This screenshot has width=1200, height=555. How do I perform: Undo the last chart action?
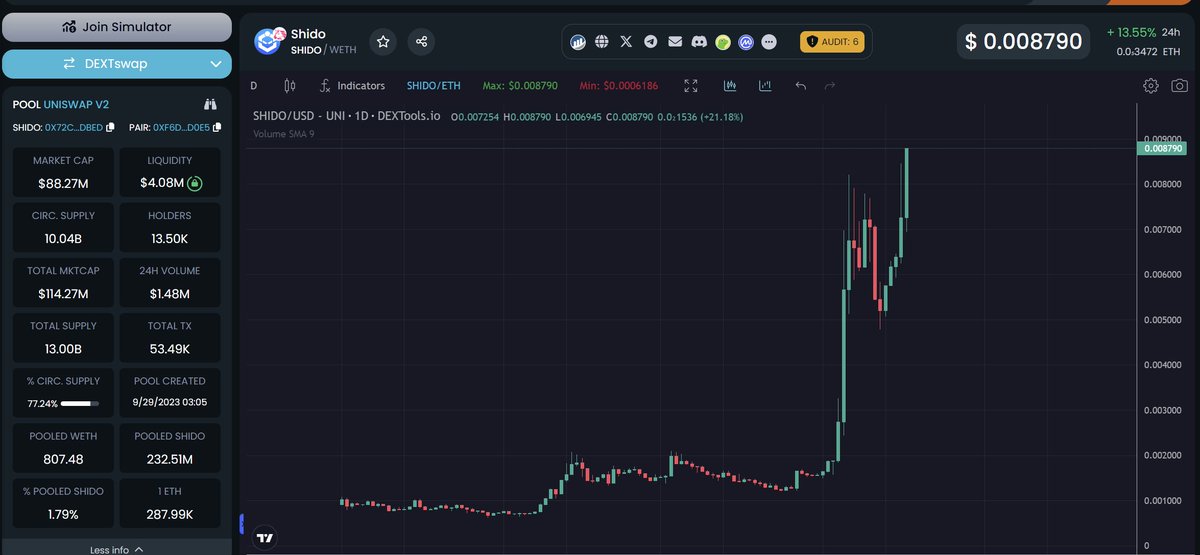pos(800,86)
